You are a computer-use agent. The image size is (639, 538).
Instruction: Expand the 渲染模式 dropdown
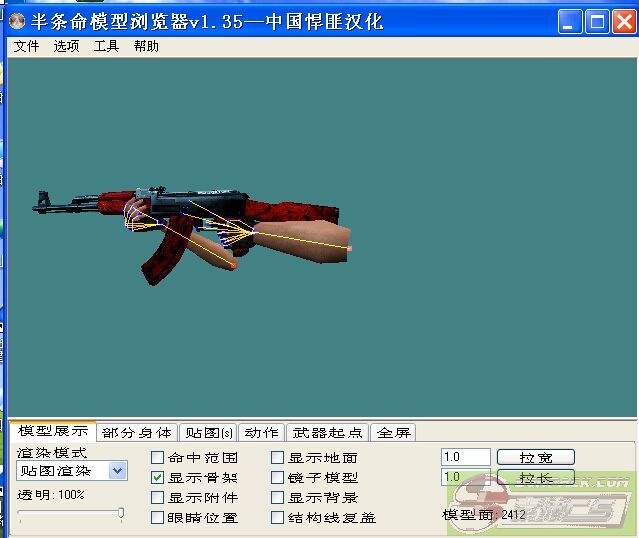click(118, 471)
